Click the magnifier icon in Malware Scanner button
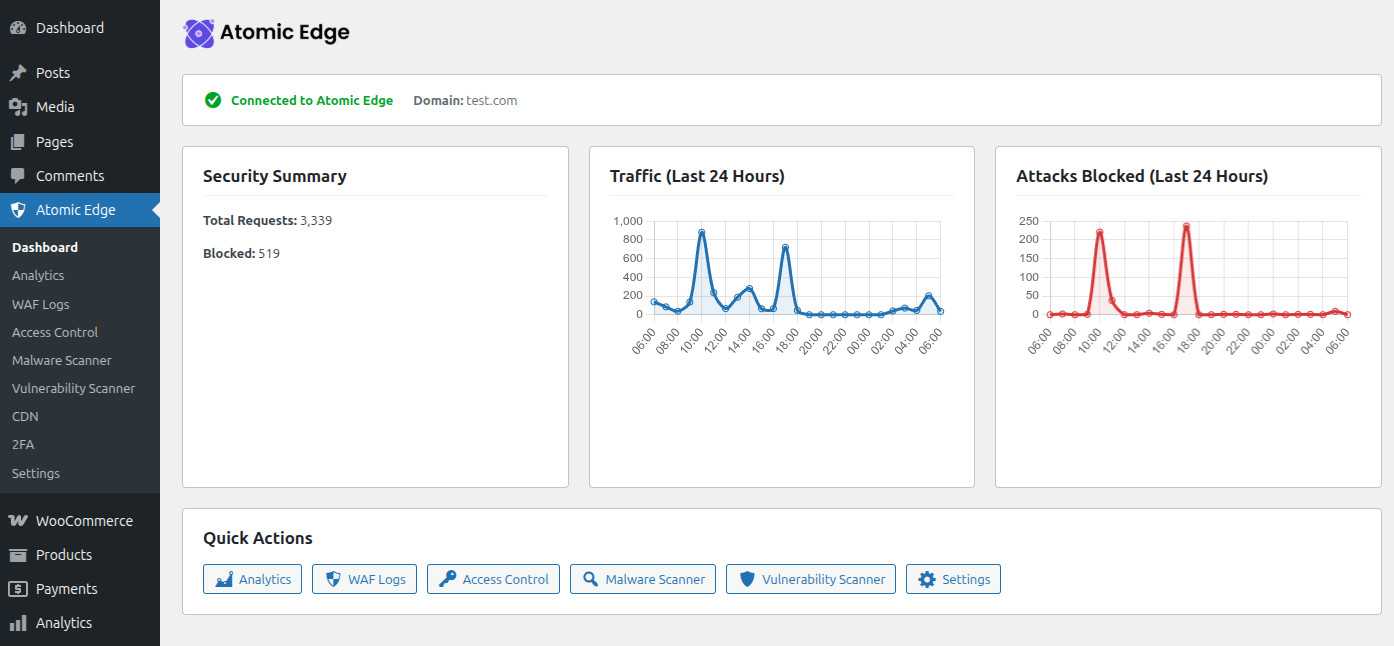Image resolution: width=1394 pixels, height=646 pixels. [591, 579]
